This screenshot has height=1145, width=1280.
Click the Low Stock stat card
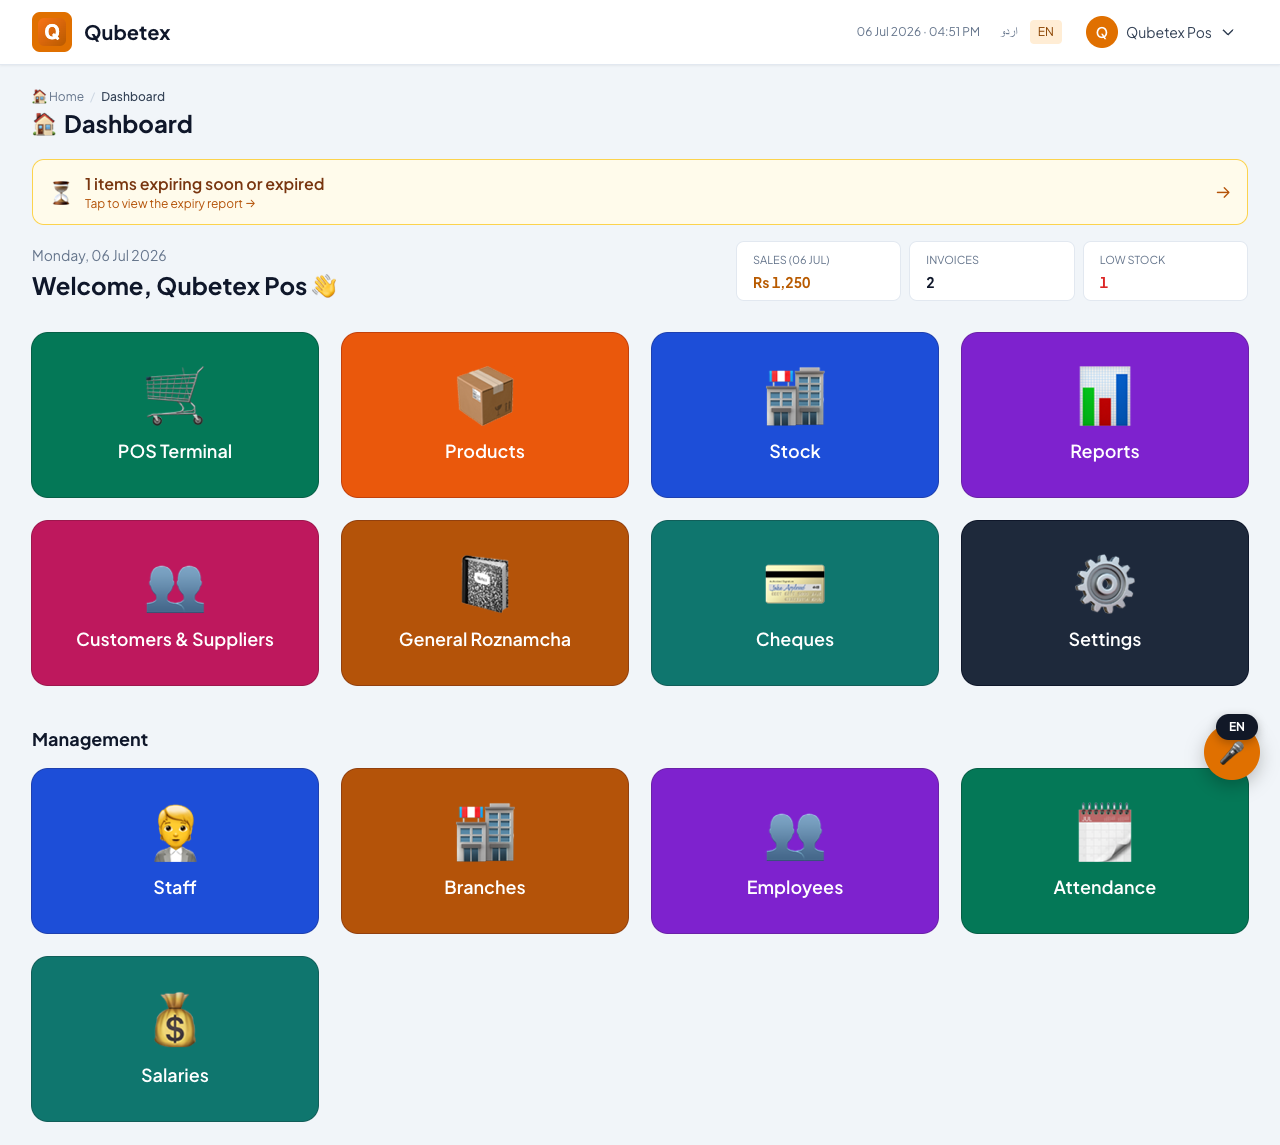[x=1166, y=271]
